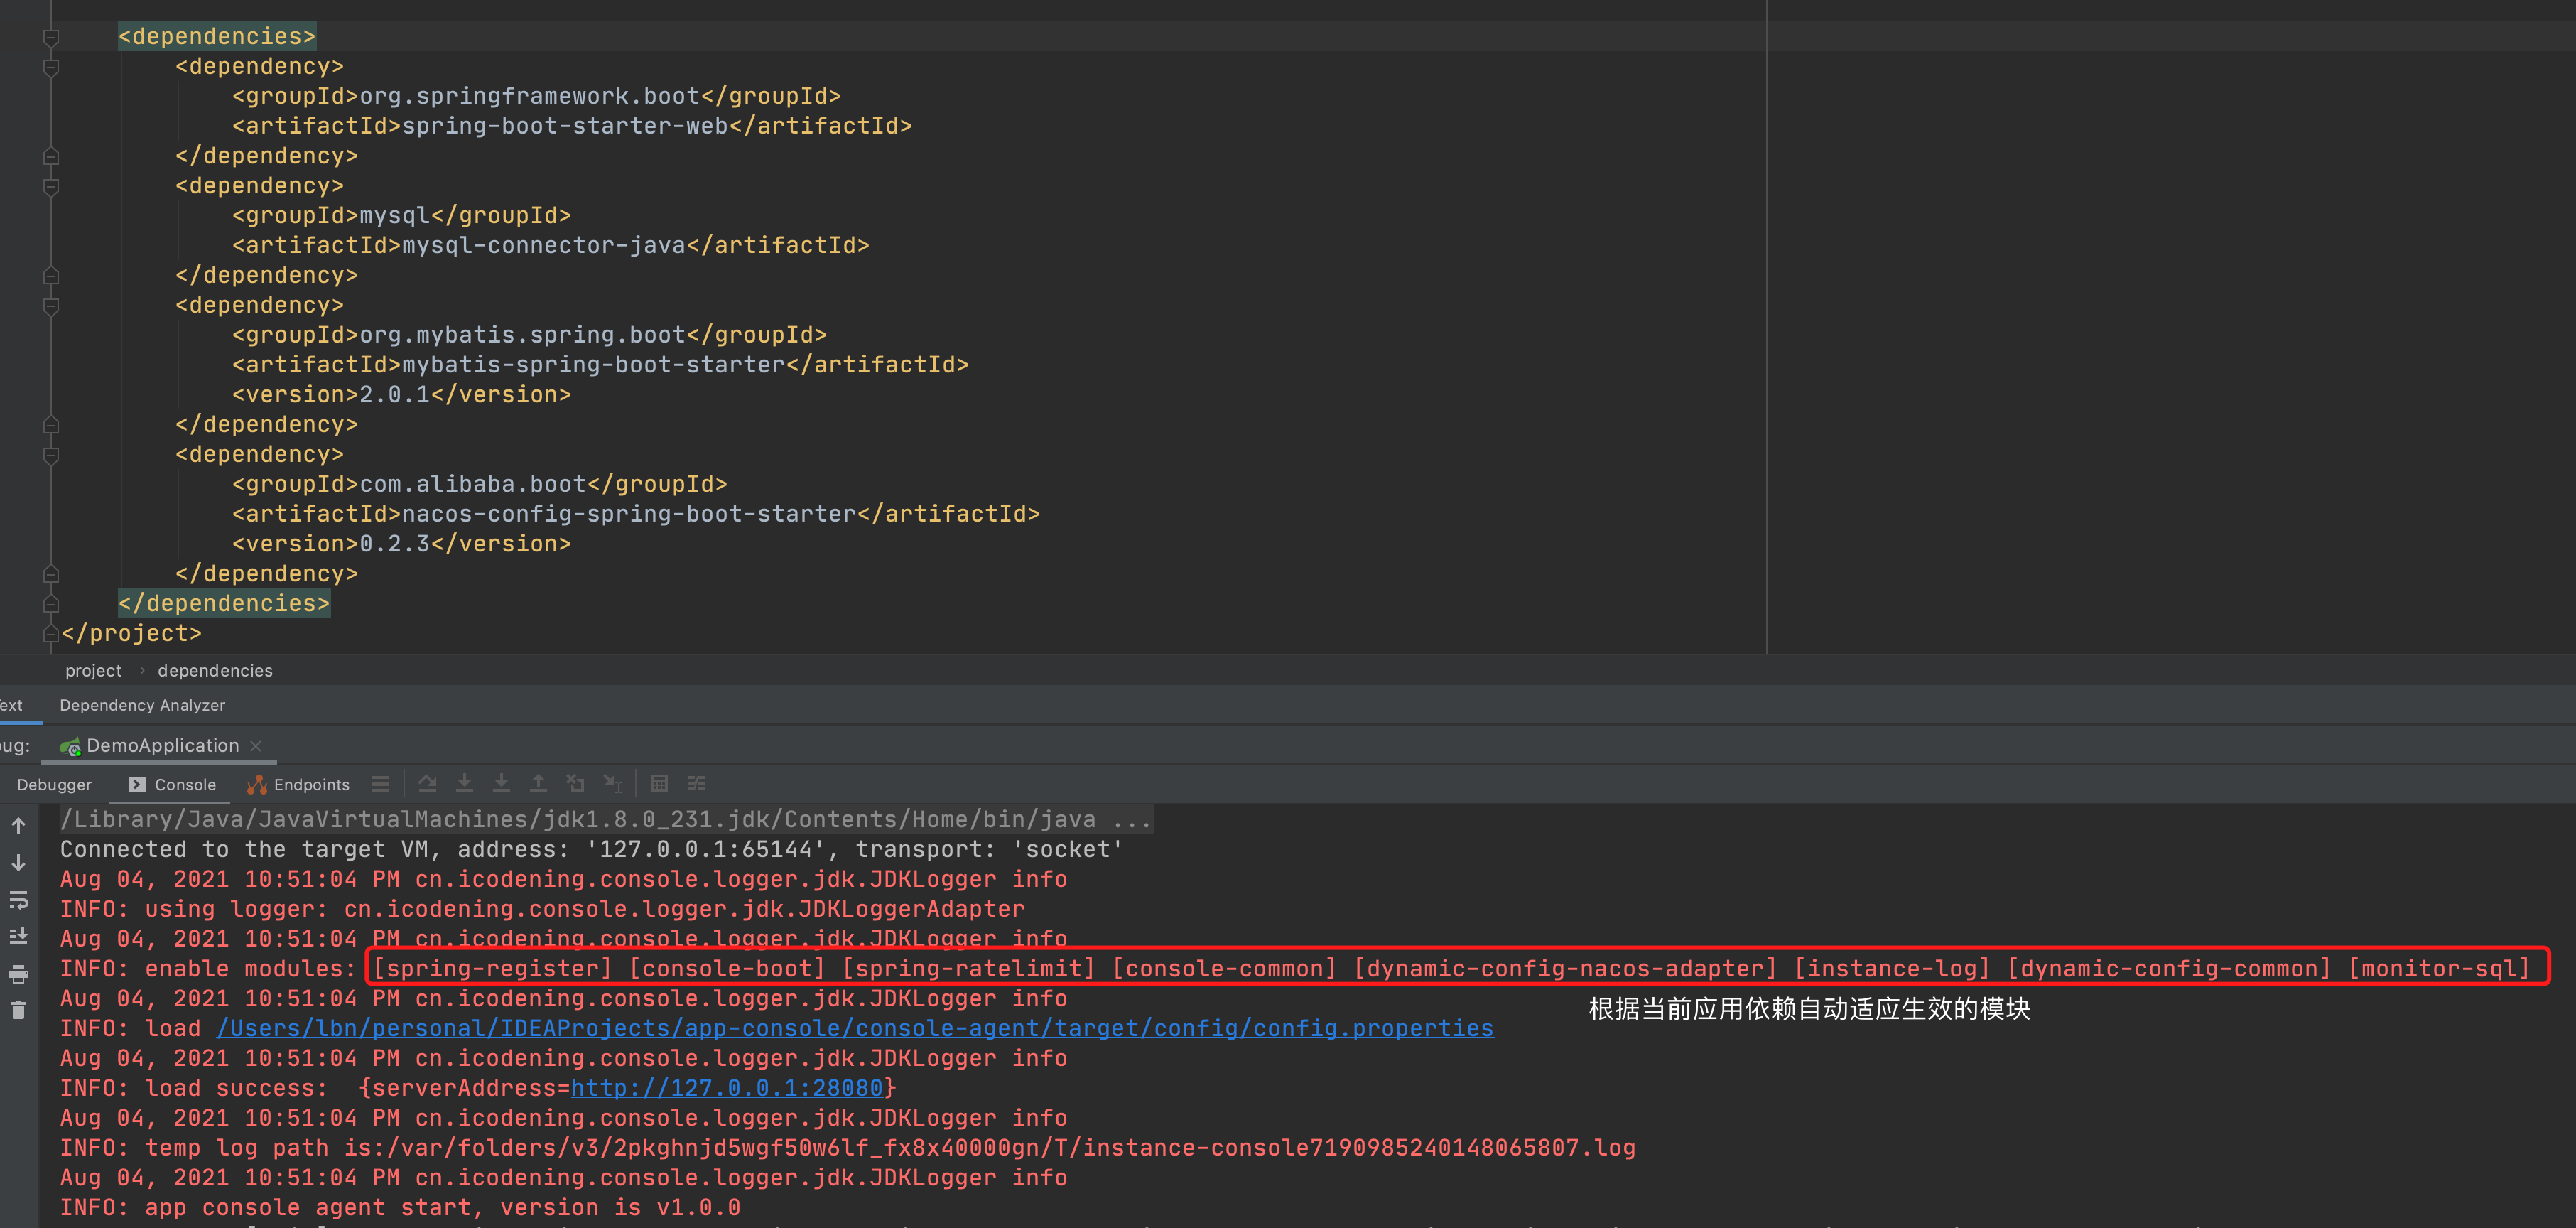Close the DemoApplication debug tab
This screenshot has height=1228, width=2576.
point(256,746)
